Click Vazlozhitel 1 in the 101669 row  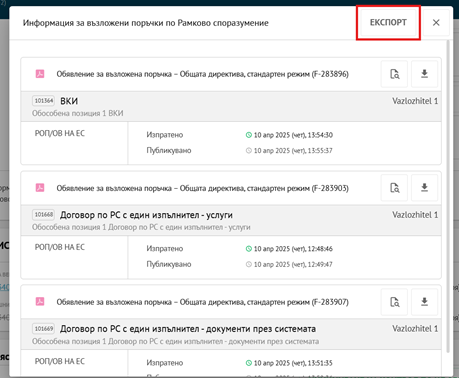coord(415,329)
